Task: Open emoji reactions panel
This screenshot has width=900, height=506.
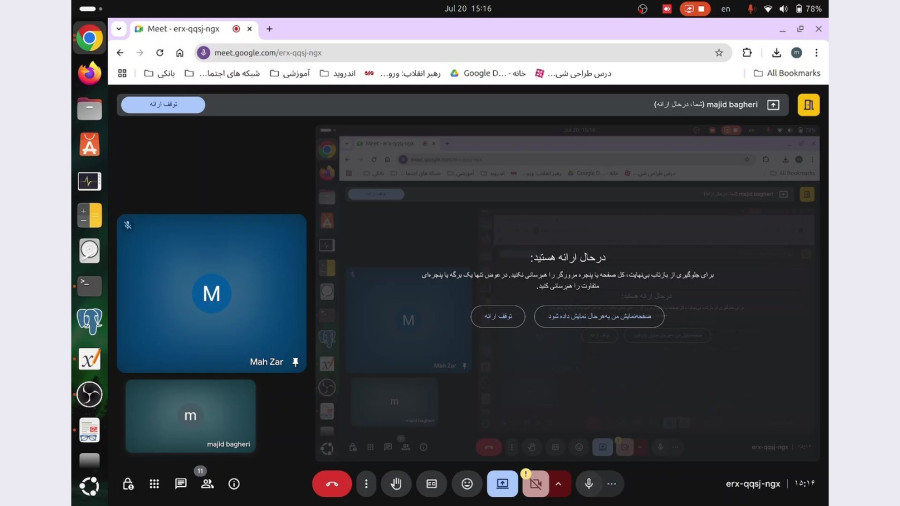Action: [x=467, y=484]
